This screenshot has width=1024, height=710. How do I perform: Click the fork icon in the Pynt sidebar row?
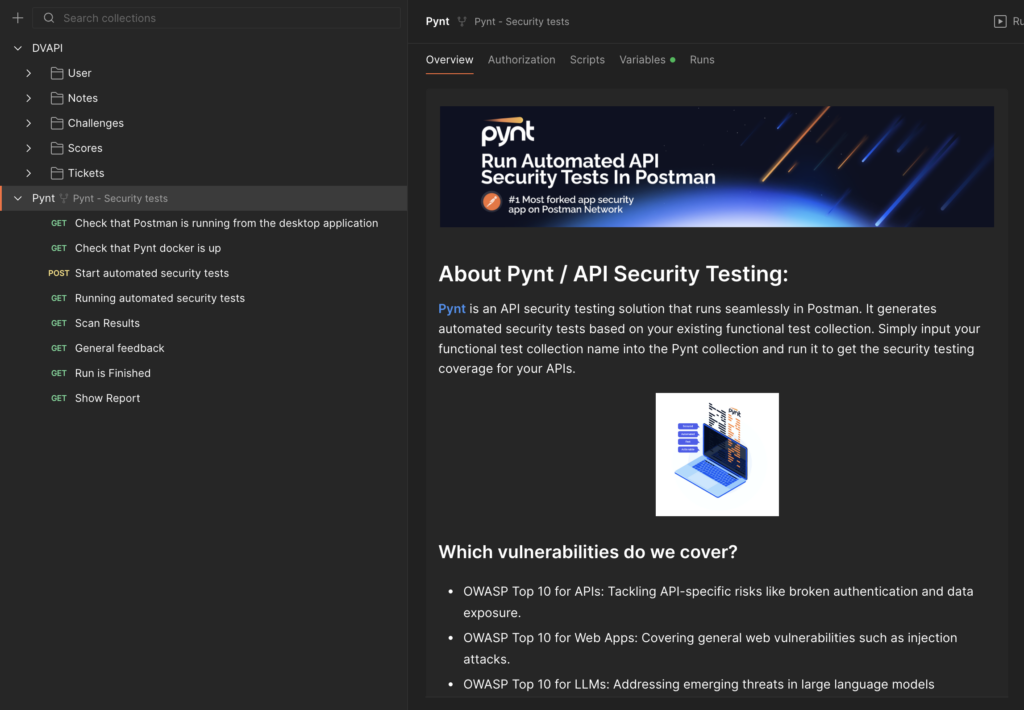click(x=64, y=199)
